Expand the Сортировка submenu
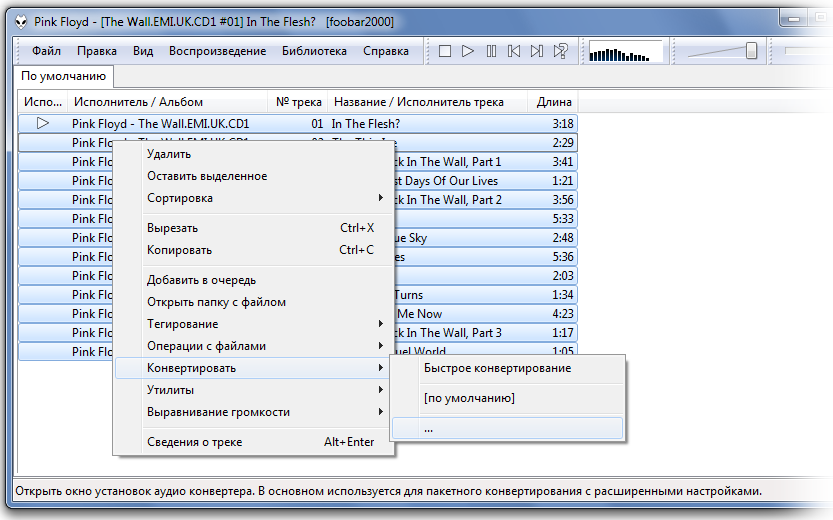 click(254, 198)
